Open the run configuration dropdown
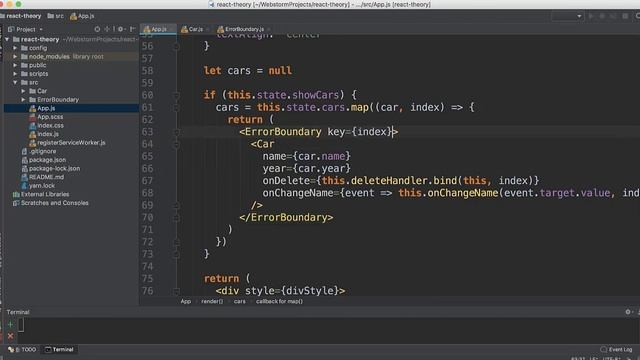This screenshot has height=360, width=640. point(567,16)
